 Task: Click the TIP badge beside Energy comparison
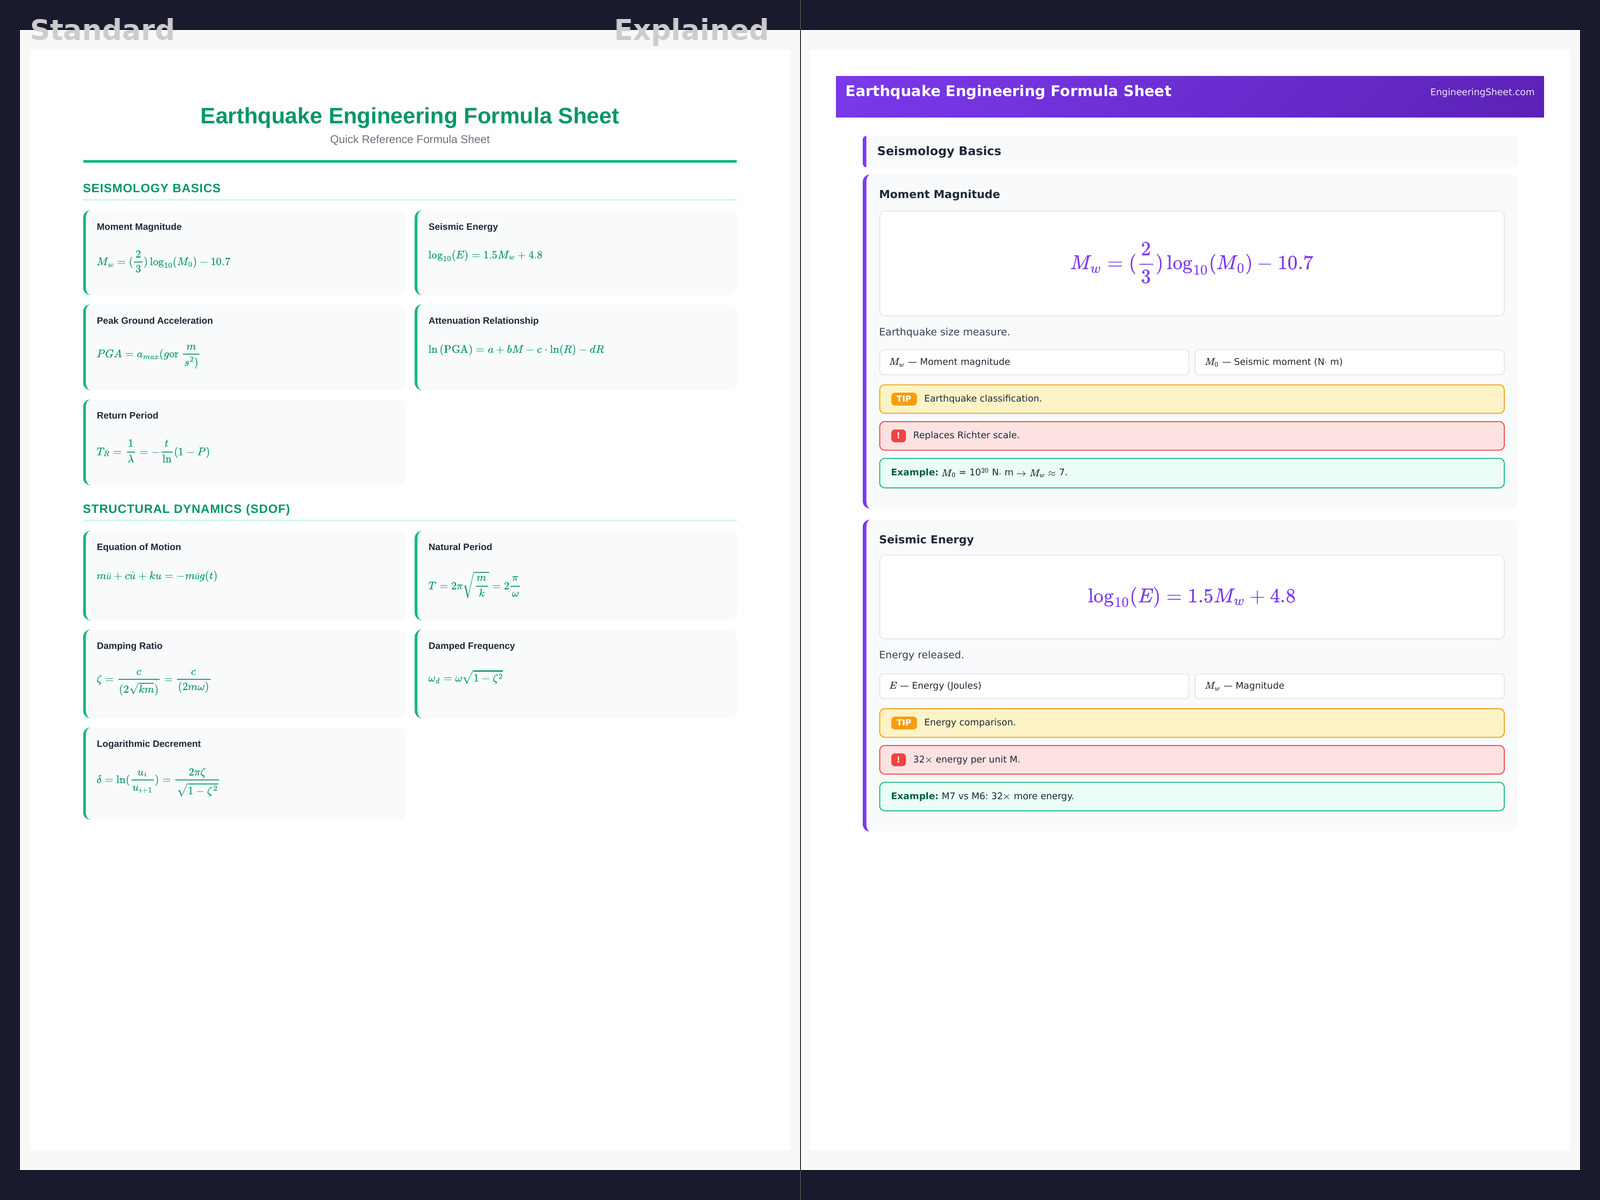903,723
